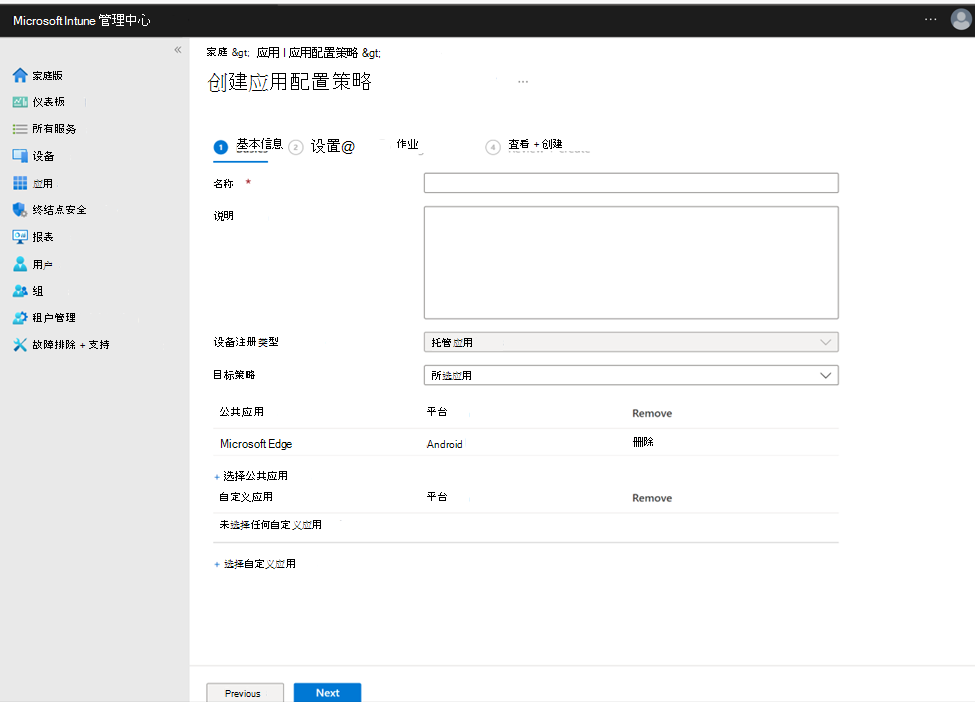Open the 家庭版 home icon in sidebar
975x702 pixels.
(x=20, y=75)
